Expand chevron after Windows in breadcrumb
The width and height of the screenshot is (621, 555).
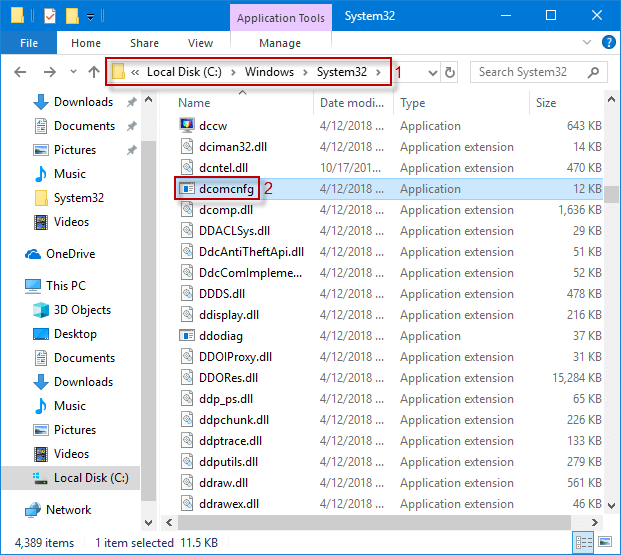click(305, 72)
